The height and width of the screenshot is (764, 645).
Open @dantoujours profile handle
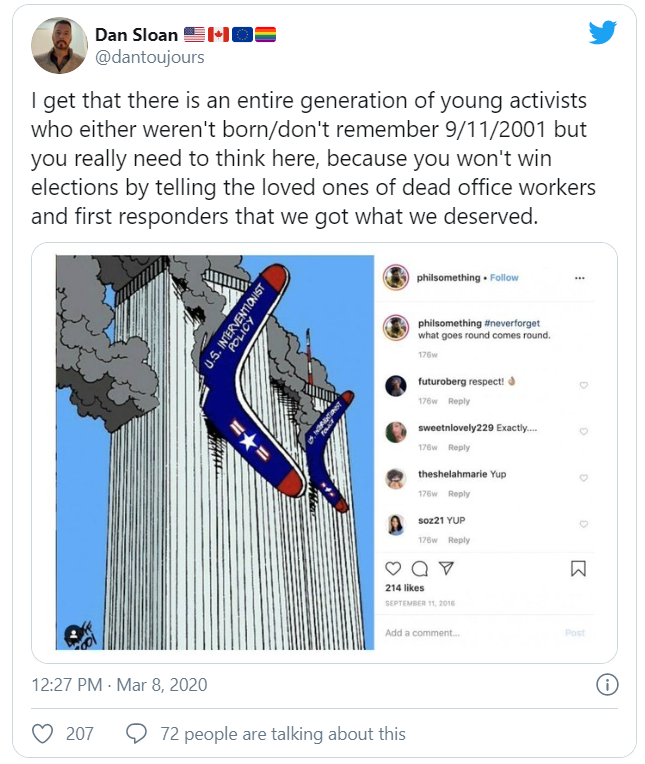[149, 57]
